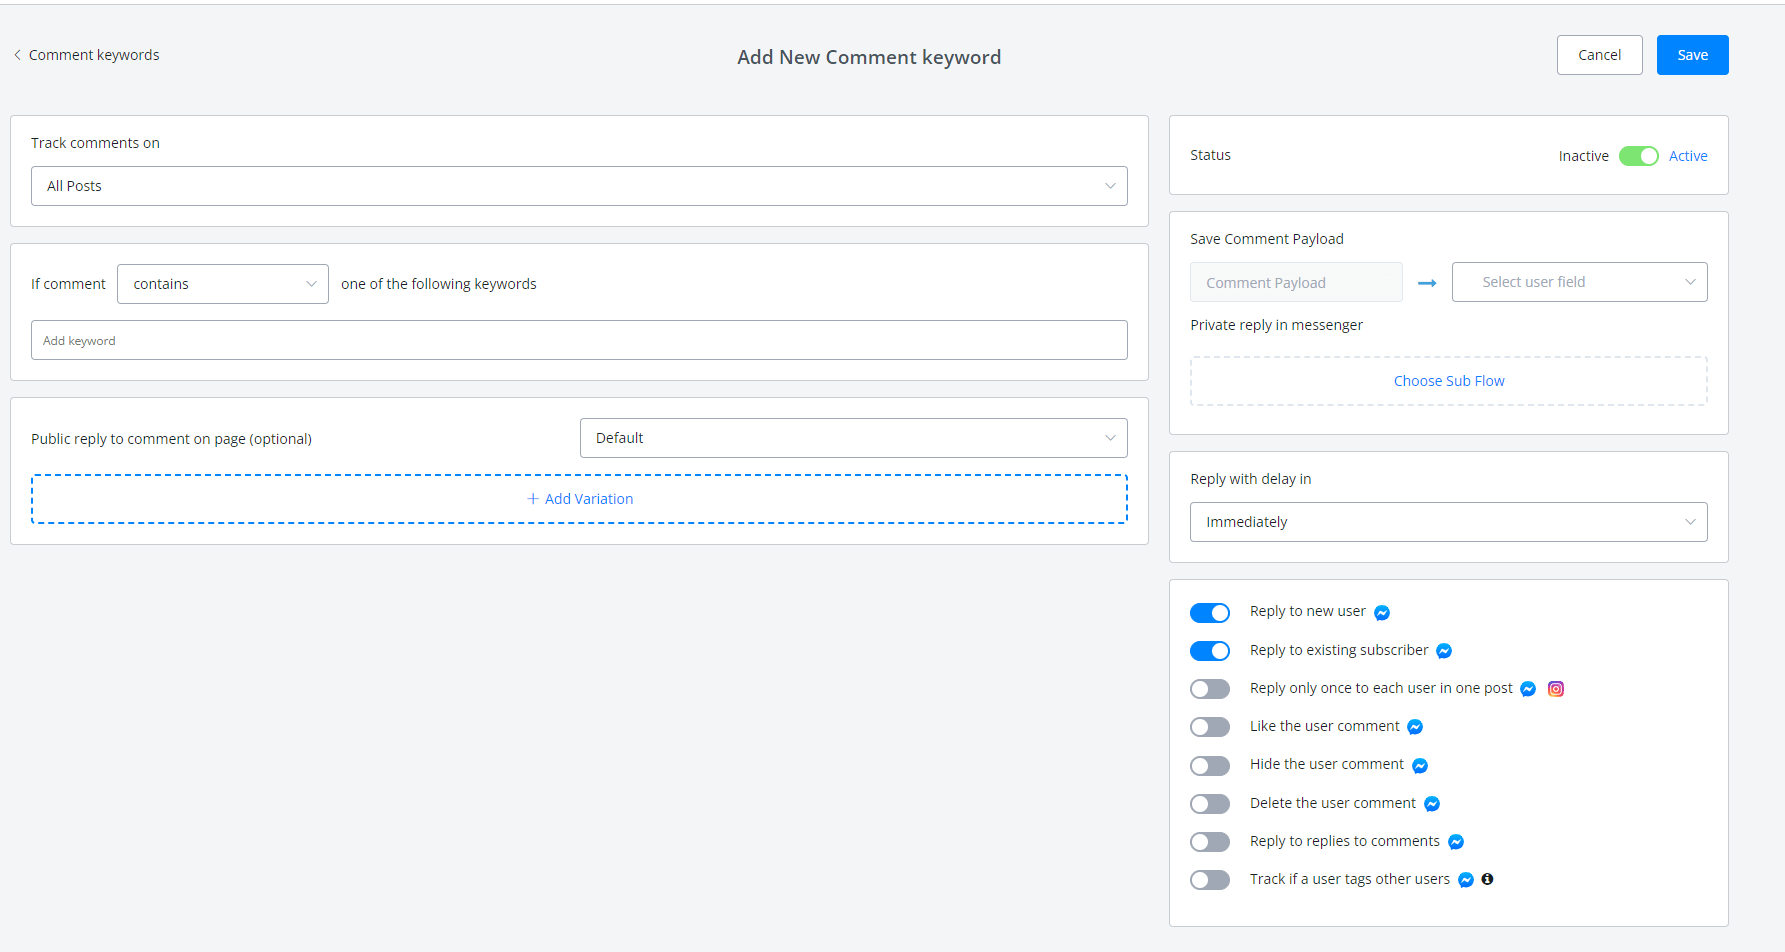1785x952 pixels.
Task: Click 'Save Comment Payload' label
Action: pos(1267,239)
